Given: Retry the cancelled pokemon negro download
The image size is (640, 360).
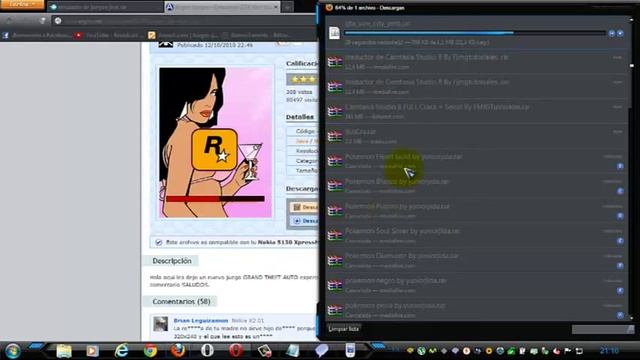Looking at the screenshot, I should tap(620, 291).
